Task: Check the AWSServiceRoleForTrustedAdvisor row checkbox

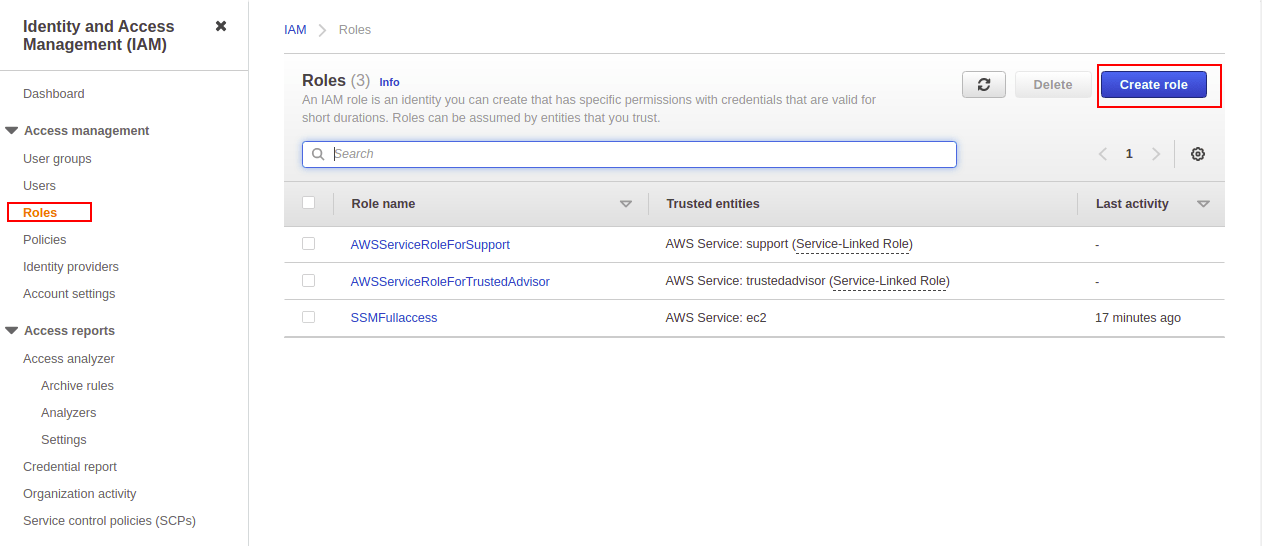Action: (x=309, y=281)
